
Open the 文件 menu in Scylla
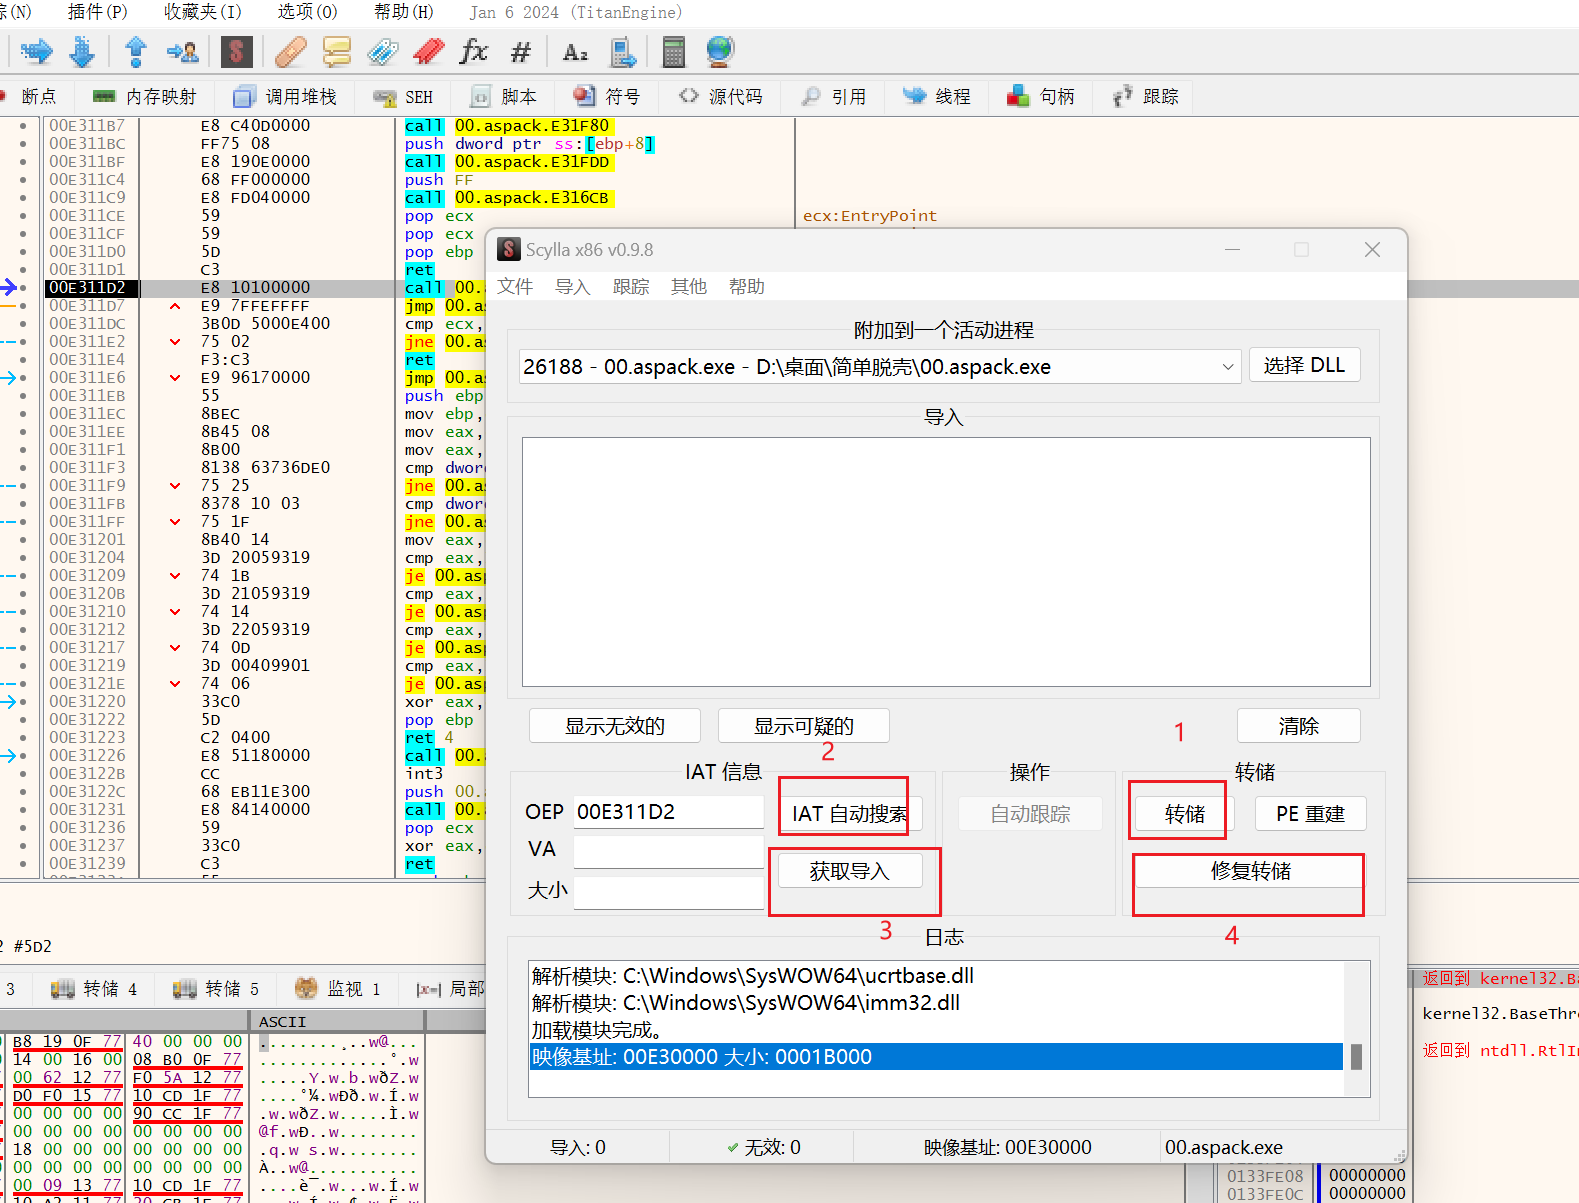pos(515,287)
